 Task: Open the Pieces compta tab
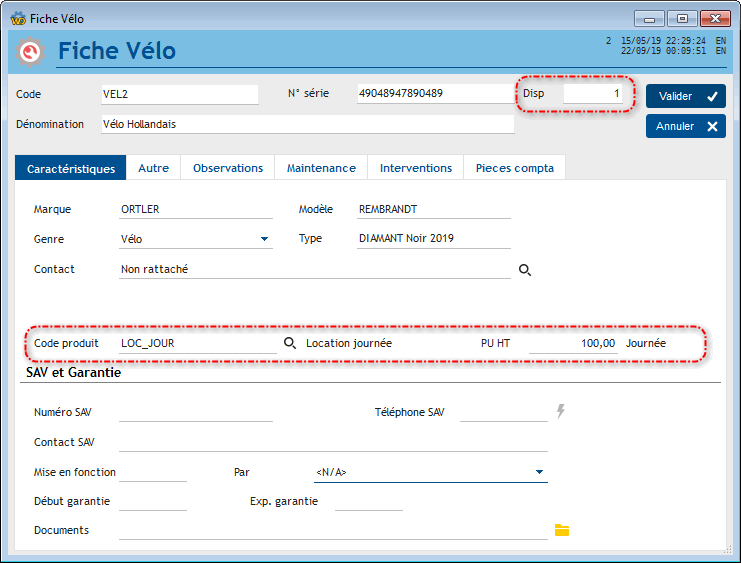[x=514, y=168]
